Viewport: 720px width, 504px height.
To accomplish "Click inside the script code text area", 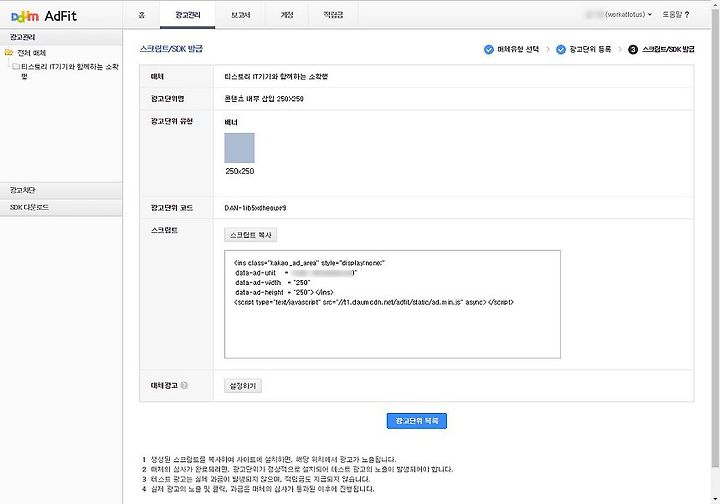I will pyautogui.click(x=392, y=304).
